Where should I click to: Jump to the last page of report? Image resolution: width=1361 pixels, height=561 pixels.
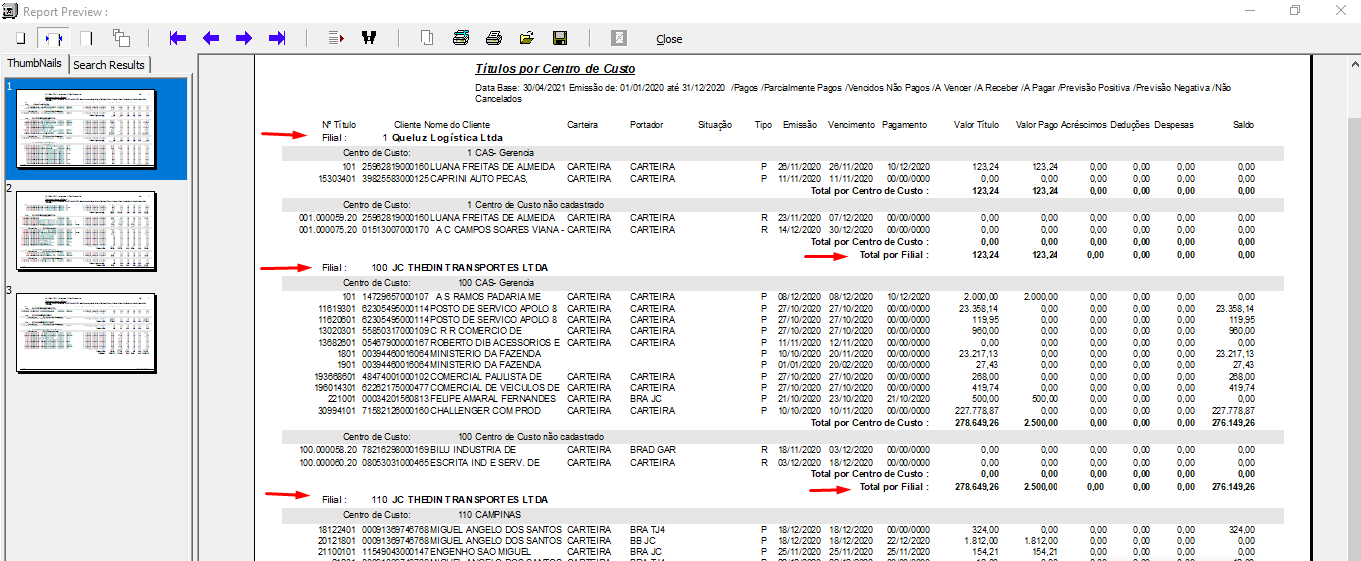pos(277,38)
